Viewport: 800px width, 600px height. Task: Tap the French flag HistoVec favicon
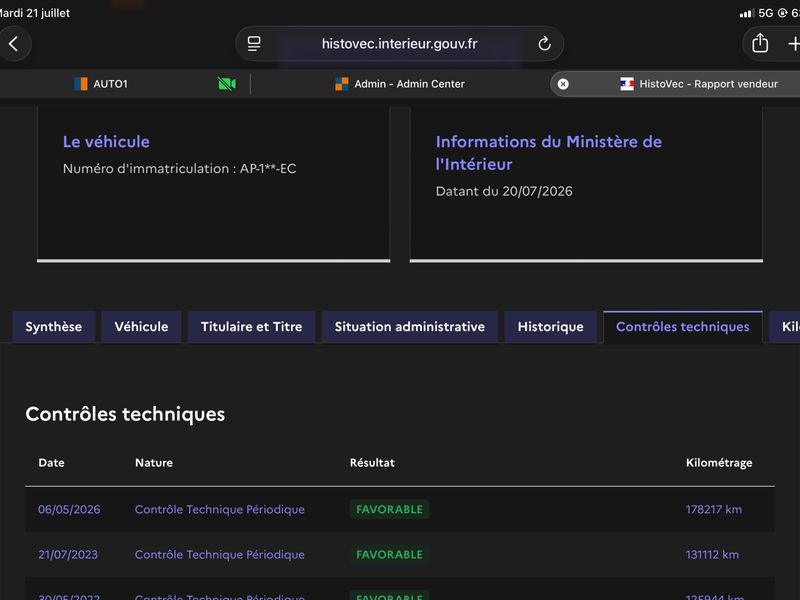(x=627, y=84)
